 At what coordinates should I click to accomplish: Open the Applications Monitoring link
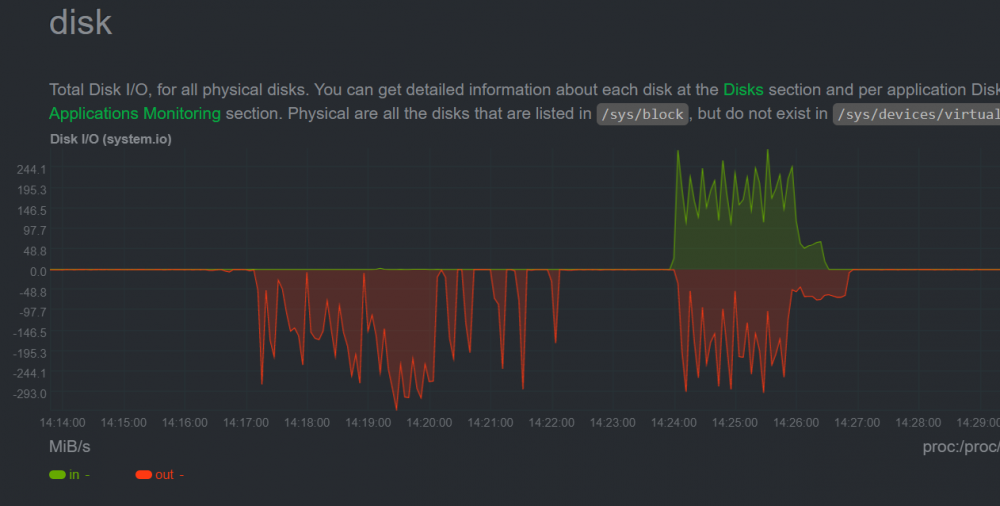point(135,114)
